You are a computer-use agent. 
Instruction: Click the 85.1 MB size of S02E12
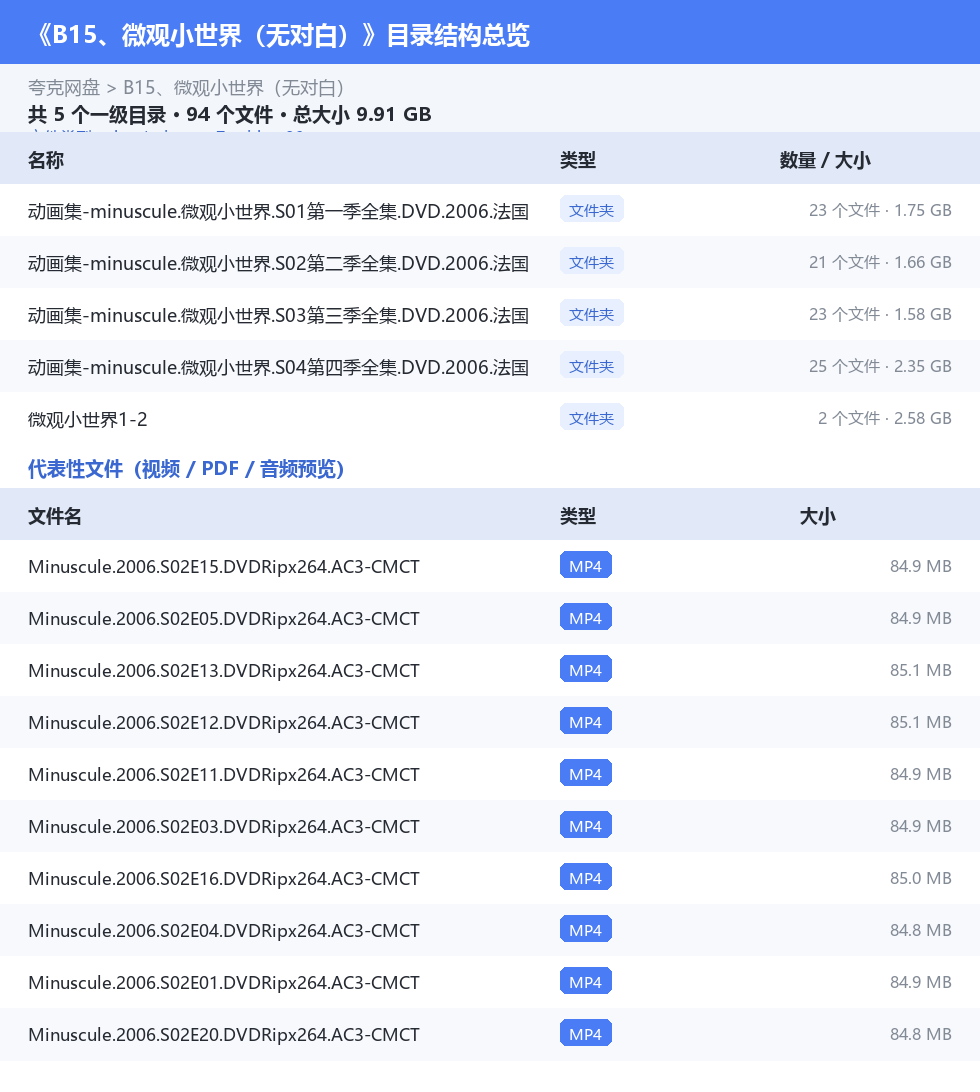point(920,722)
